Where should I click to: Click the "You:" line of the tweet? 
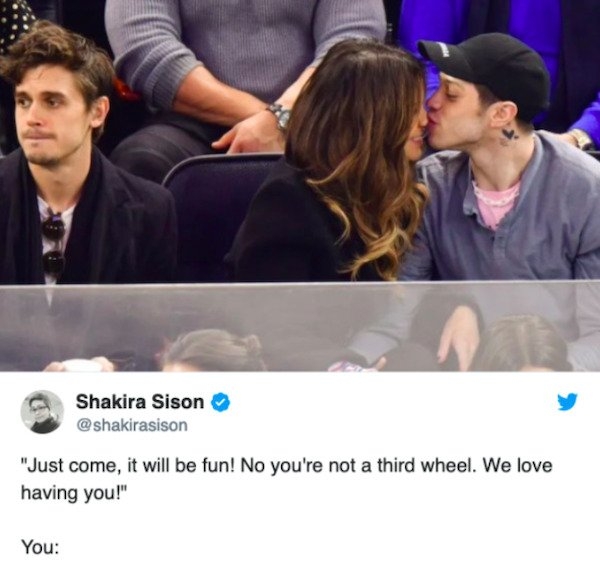click(x=40, y=547)
